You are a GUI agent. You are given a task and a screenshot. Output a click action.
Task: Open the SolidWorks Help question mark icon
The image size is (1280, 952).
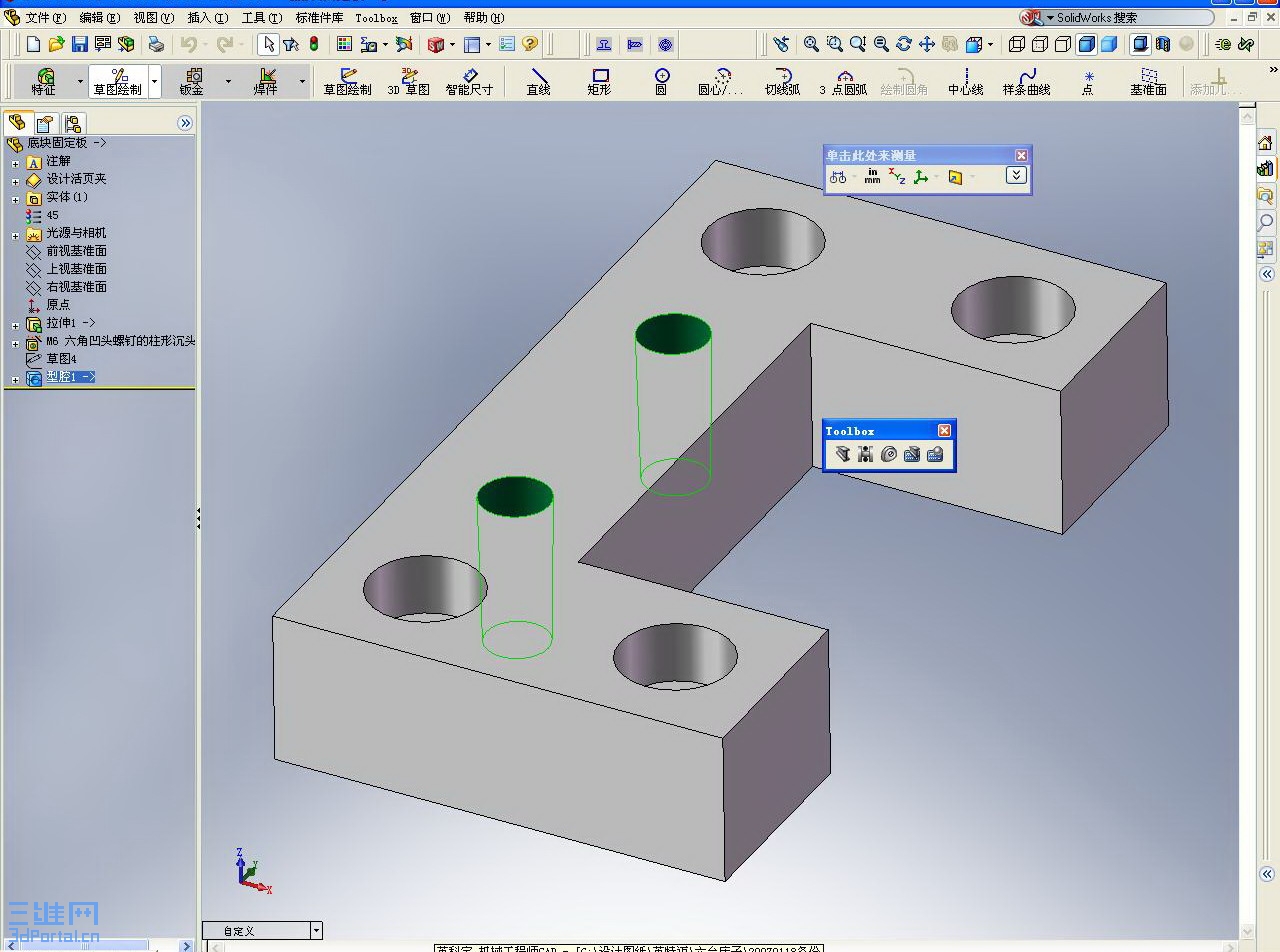pos(530,44)
